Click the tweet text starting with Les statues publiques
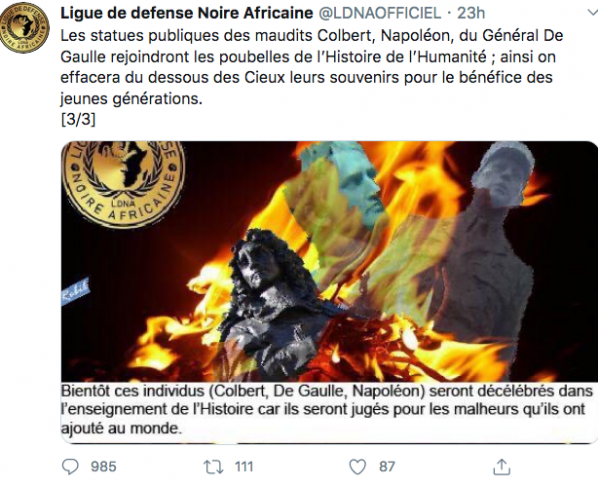This screenshot has height=487, width=598. (312, 67)
